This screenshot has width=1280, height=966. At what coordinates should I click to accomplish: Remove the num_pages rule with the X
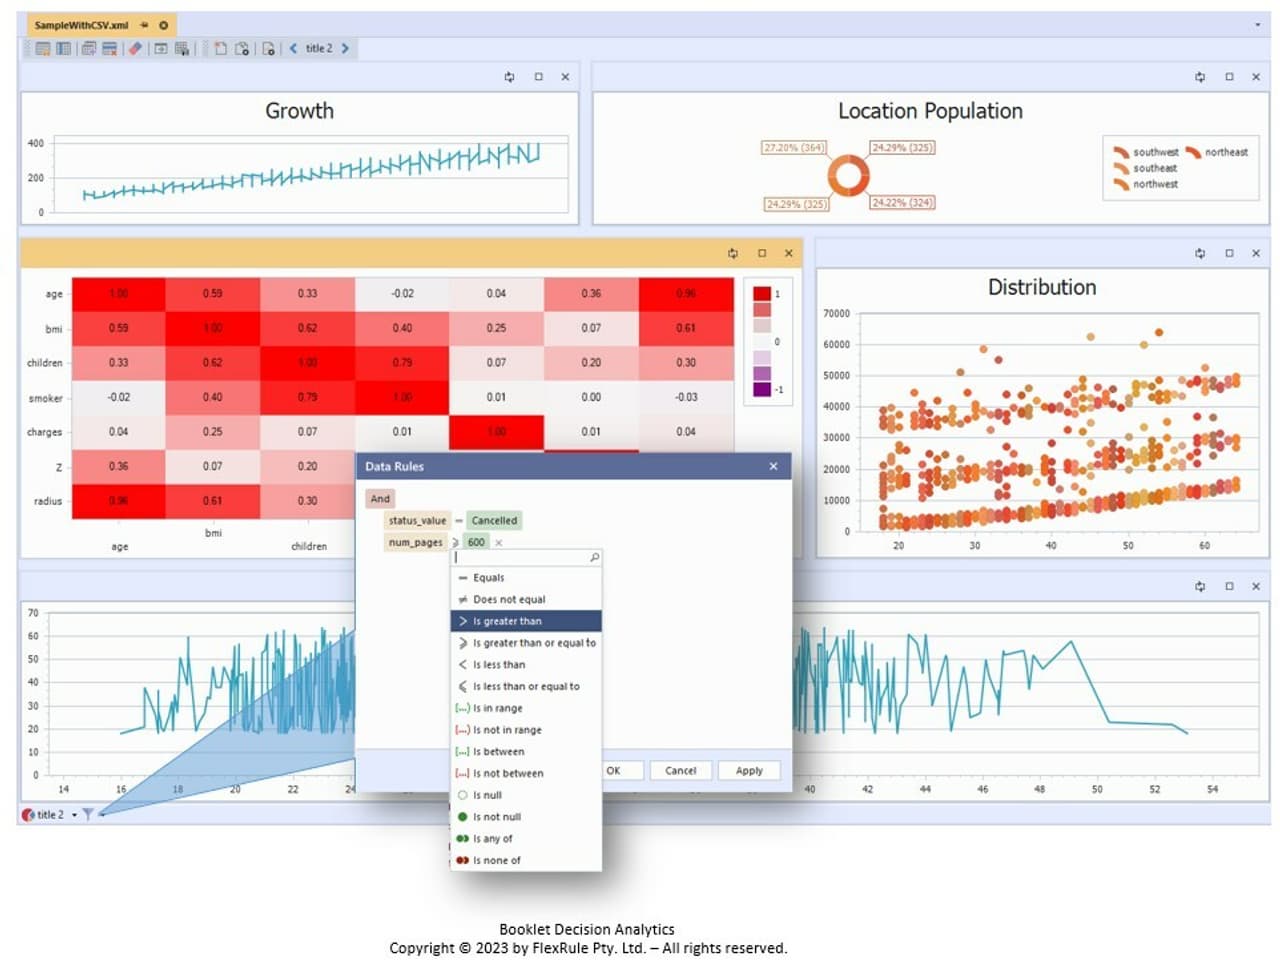497,542
